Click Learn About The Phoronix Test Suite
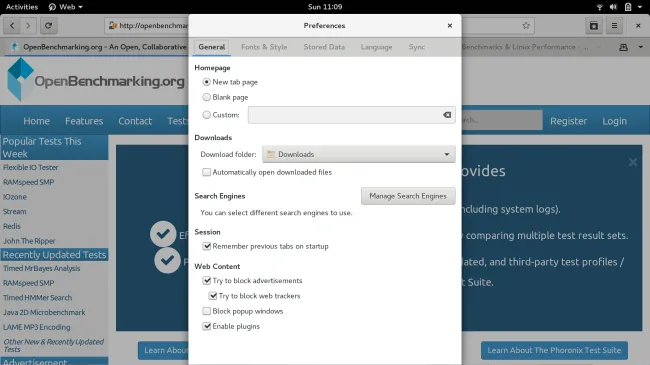 coord(554,350)
